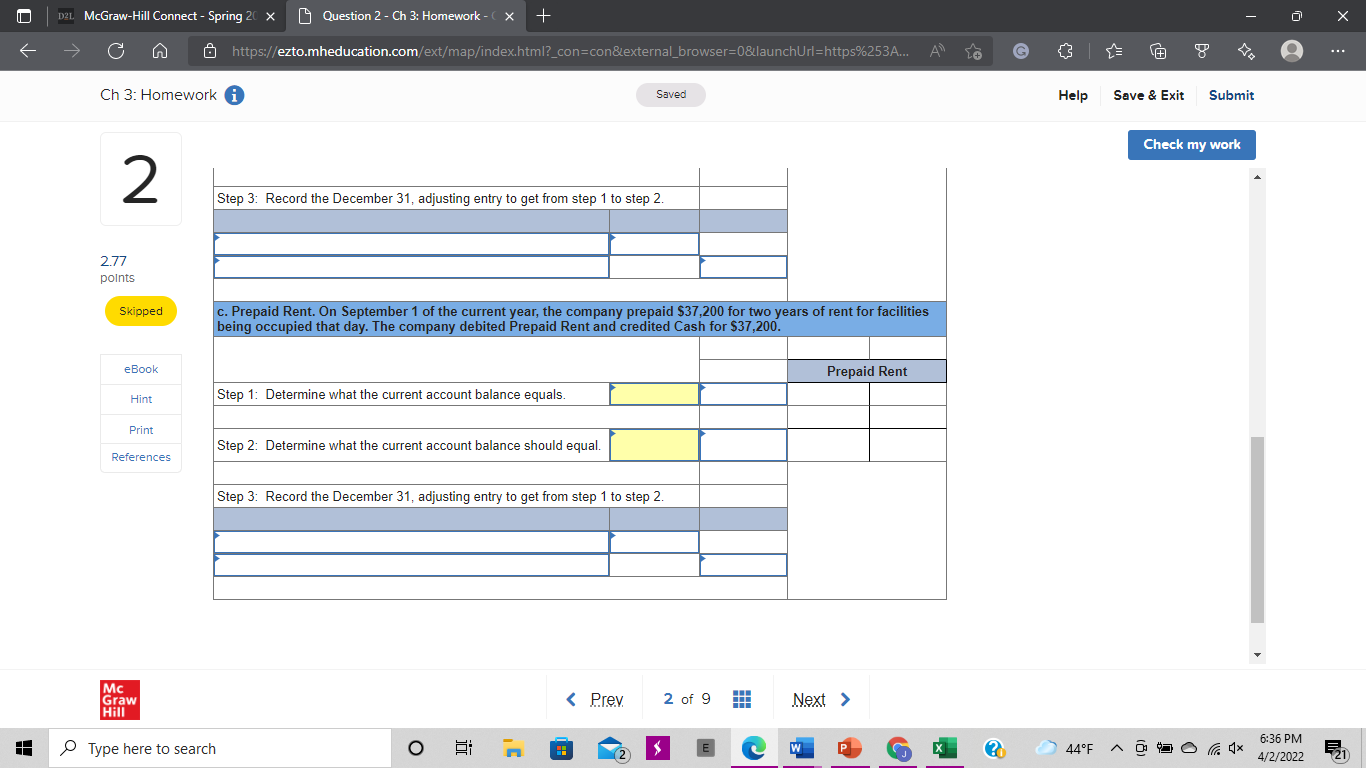Open second account dropdown under Prepaid Rent Step 3

coord(411,565)
